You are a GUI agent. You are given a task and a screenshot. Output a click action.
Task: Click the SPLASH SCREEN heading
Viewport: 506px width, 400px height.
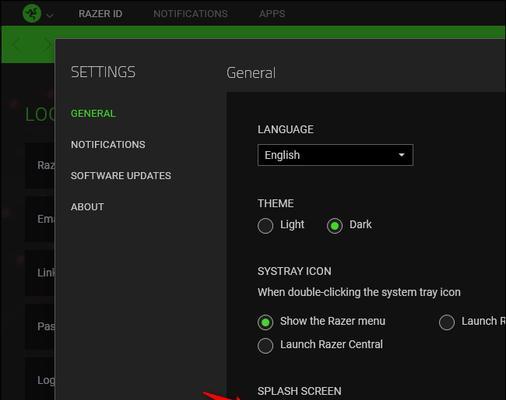299,391
